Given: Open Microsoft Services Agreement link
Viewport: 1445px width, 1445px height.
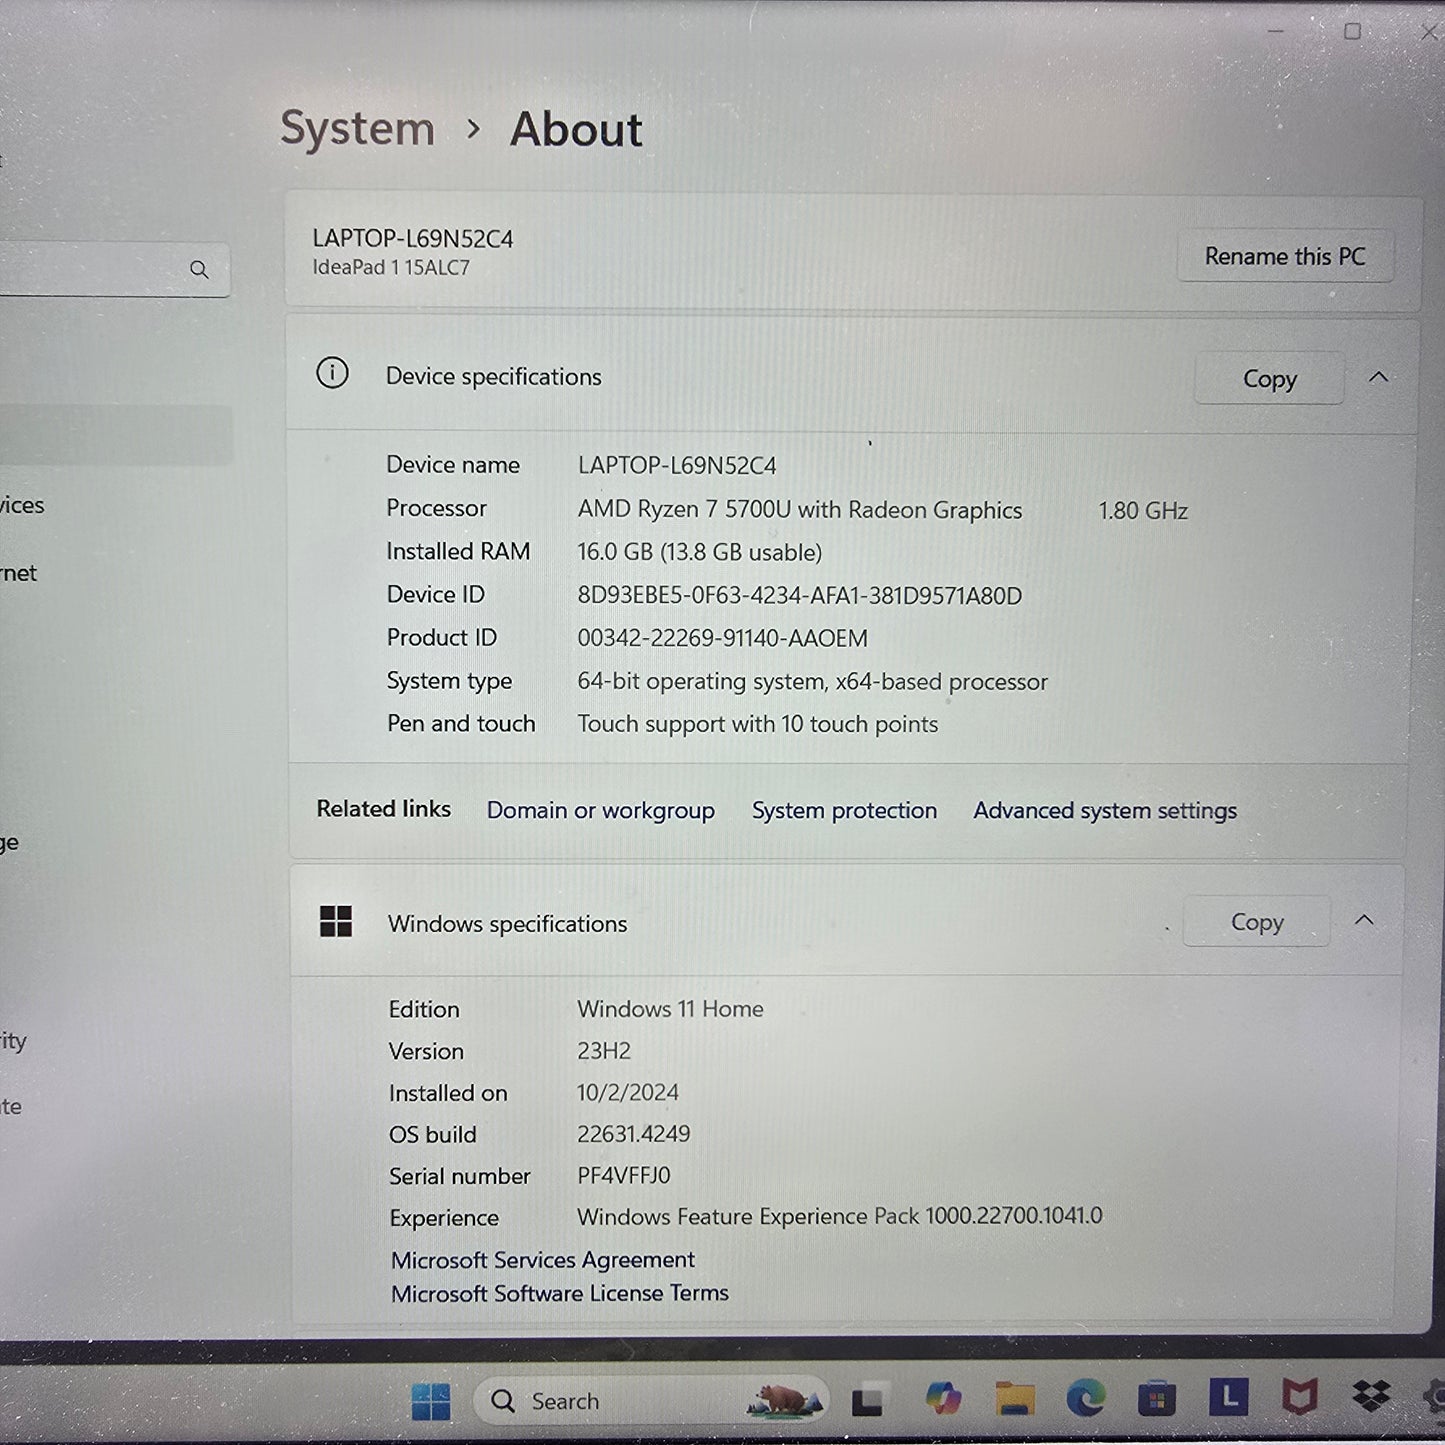Looking at the screenshot, I should click(543, 1260).
